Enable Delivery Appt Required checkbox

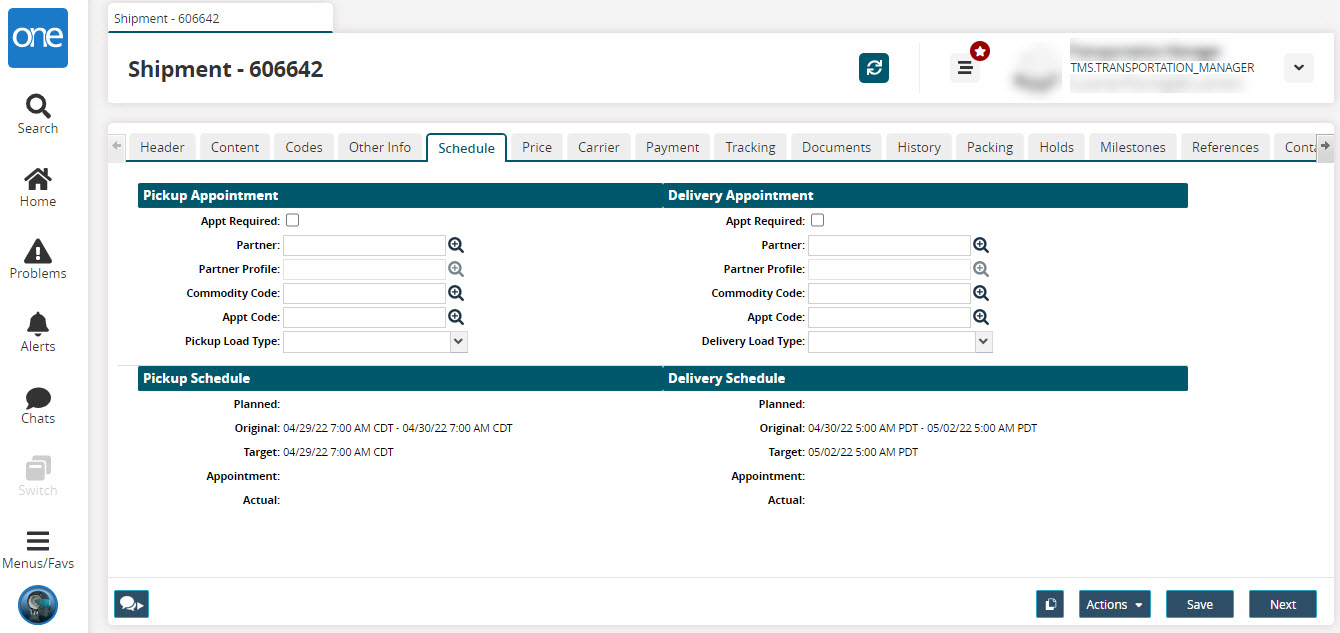pyautogui.click(x=818, y=221)
